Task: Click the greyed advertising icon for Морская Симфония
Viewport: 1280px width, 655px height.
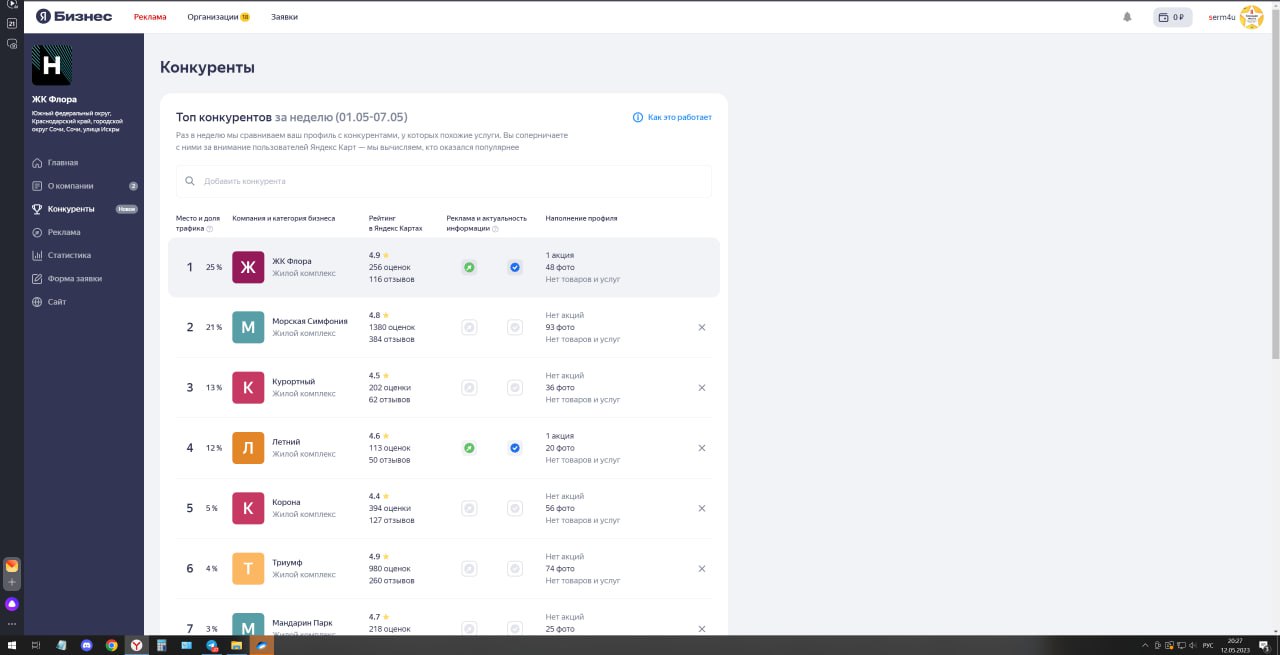Action: (x=469, y=327)
